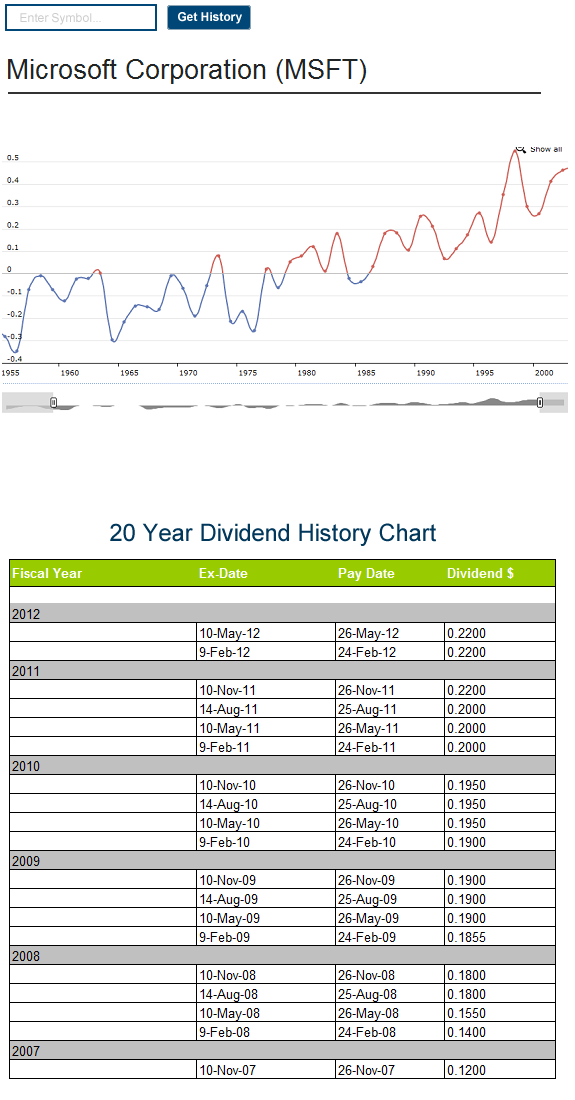Click the 14-Aug-08 ex-date cell
Image resolution: width=575 pixels, height=1100 pixels.
click(x=266, y=993)
